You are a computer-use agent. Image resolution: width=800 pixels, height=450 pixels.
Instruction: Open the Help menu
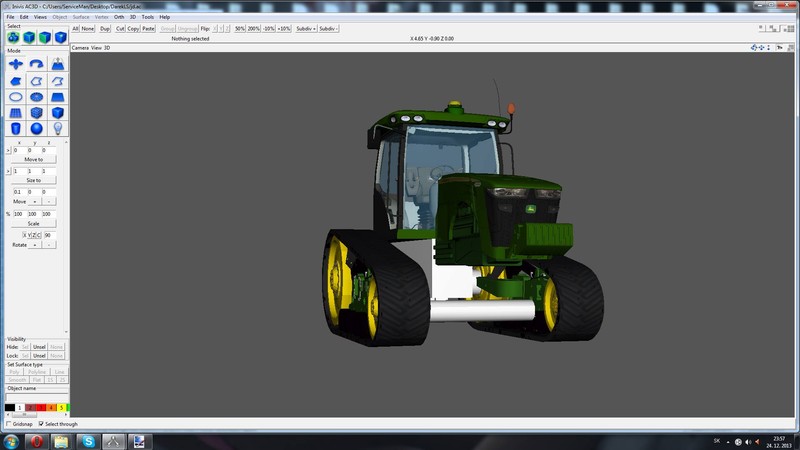(164, 17)
